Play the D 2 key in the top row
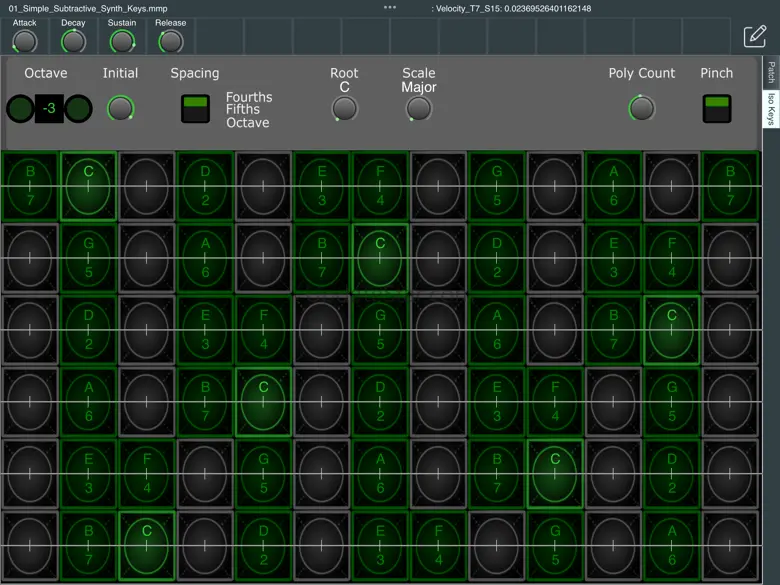 coord(205,186)
